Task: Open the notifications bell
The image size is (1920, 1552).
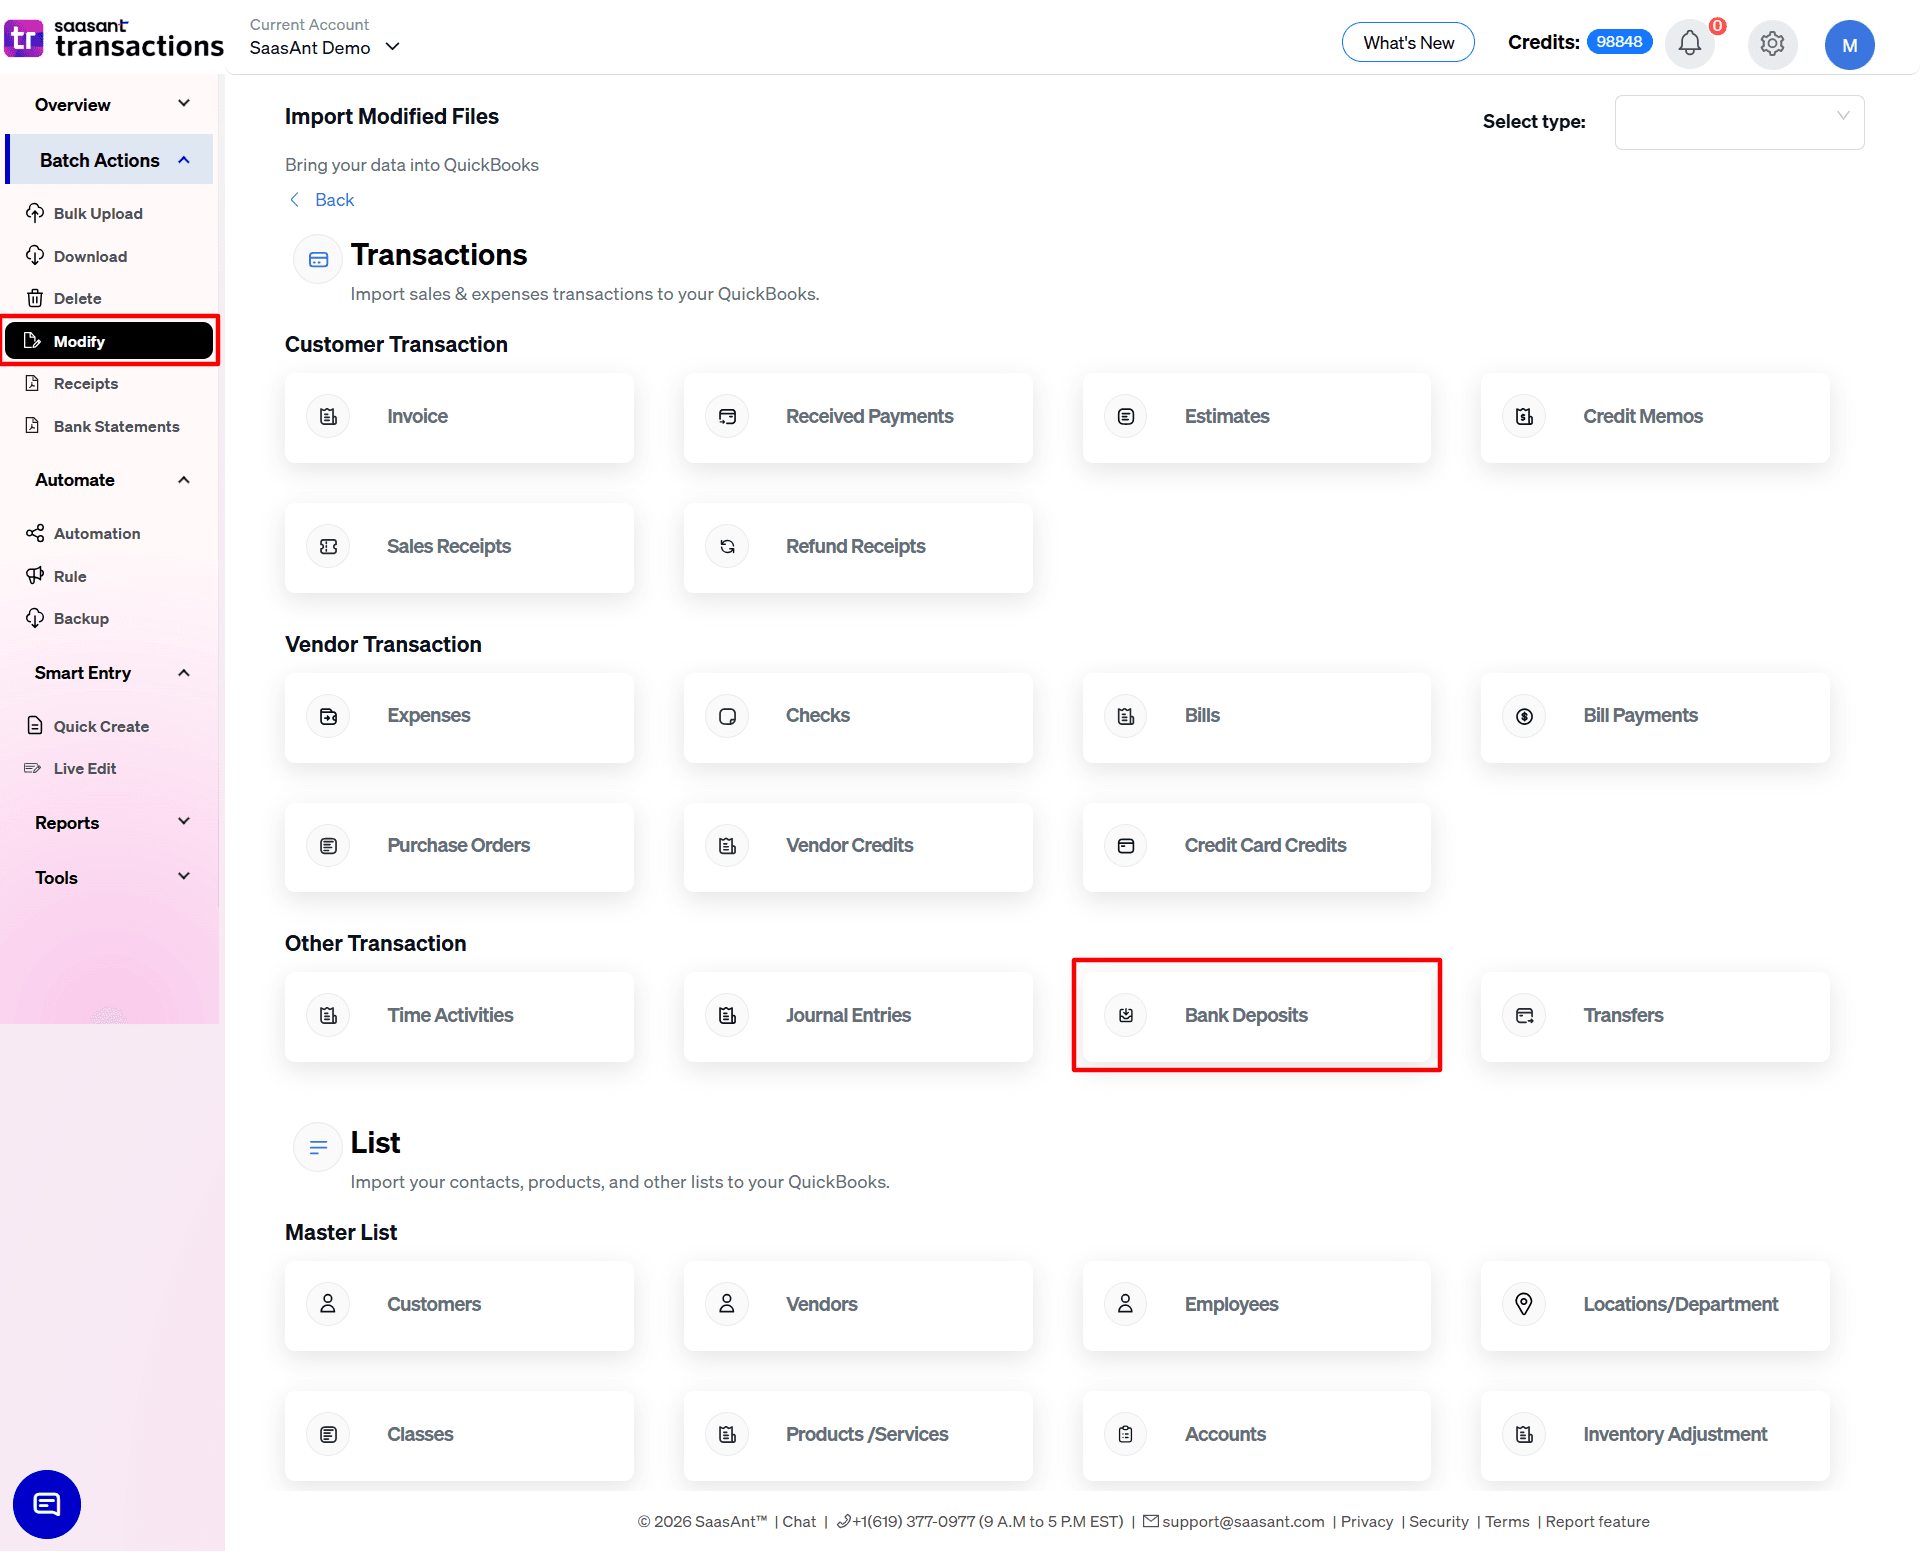Action: point(1689,44)
